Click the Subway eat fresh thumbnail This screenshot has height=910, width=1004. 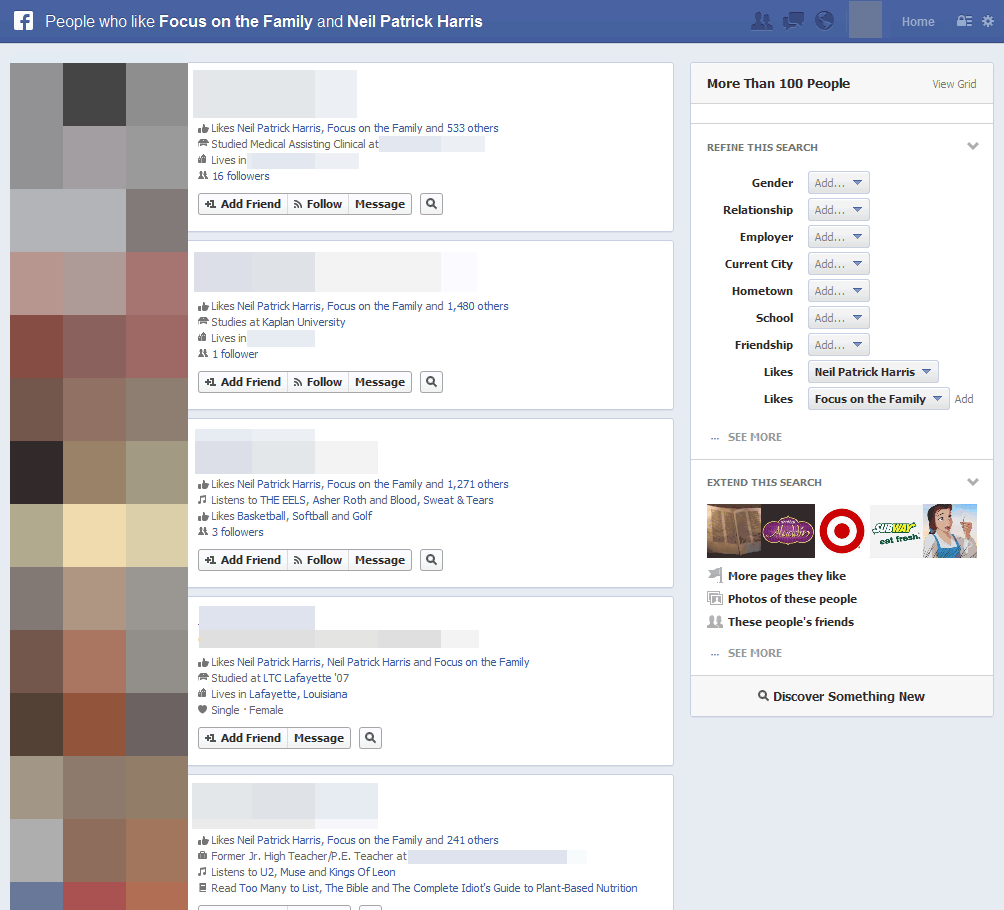click(x=895, y=531)
